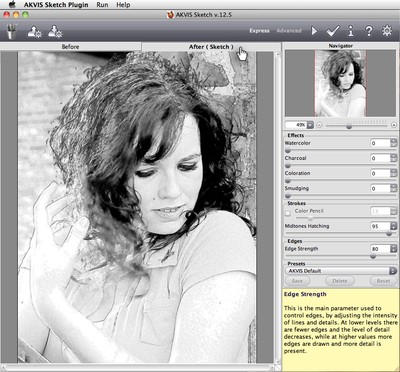This screenshot has height=372, width=400.
Task: Click the save presets export icon
Action: [x=55, y=31]
